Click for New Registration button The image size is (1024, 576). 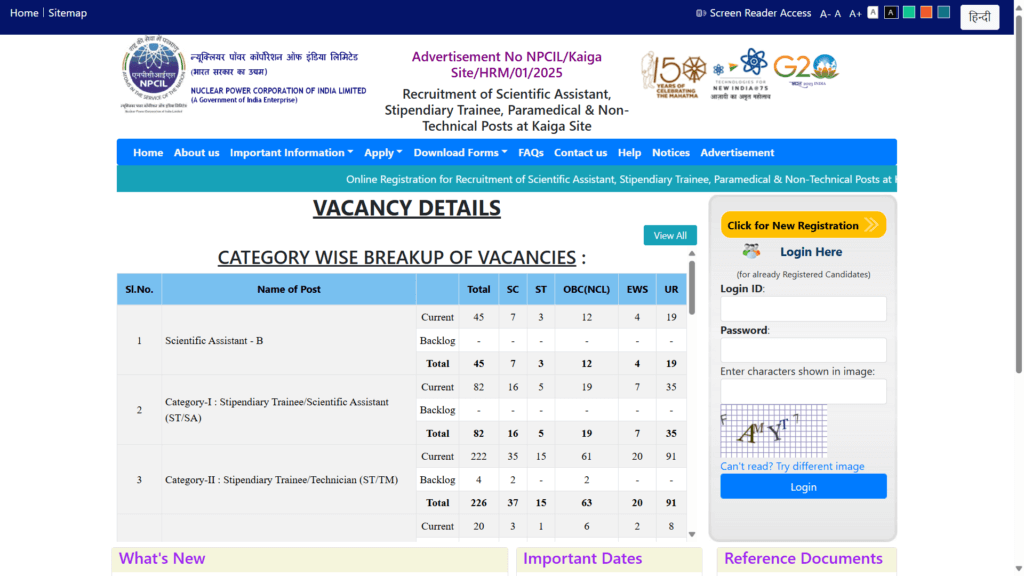803,225
